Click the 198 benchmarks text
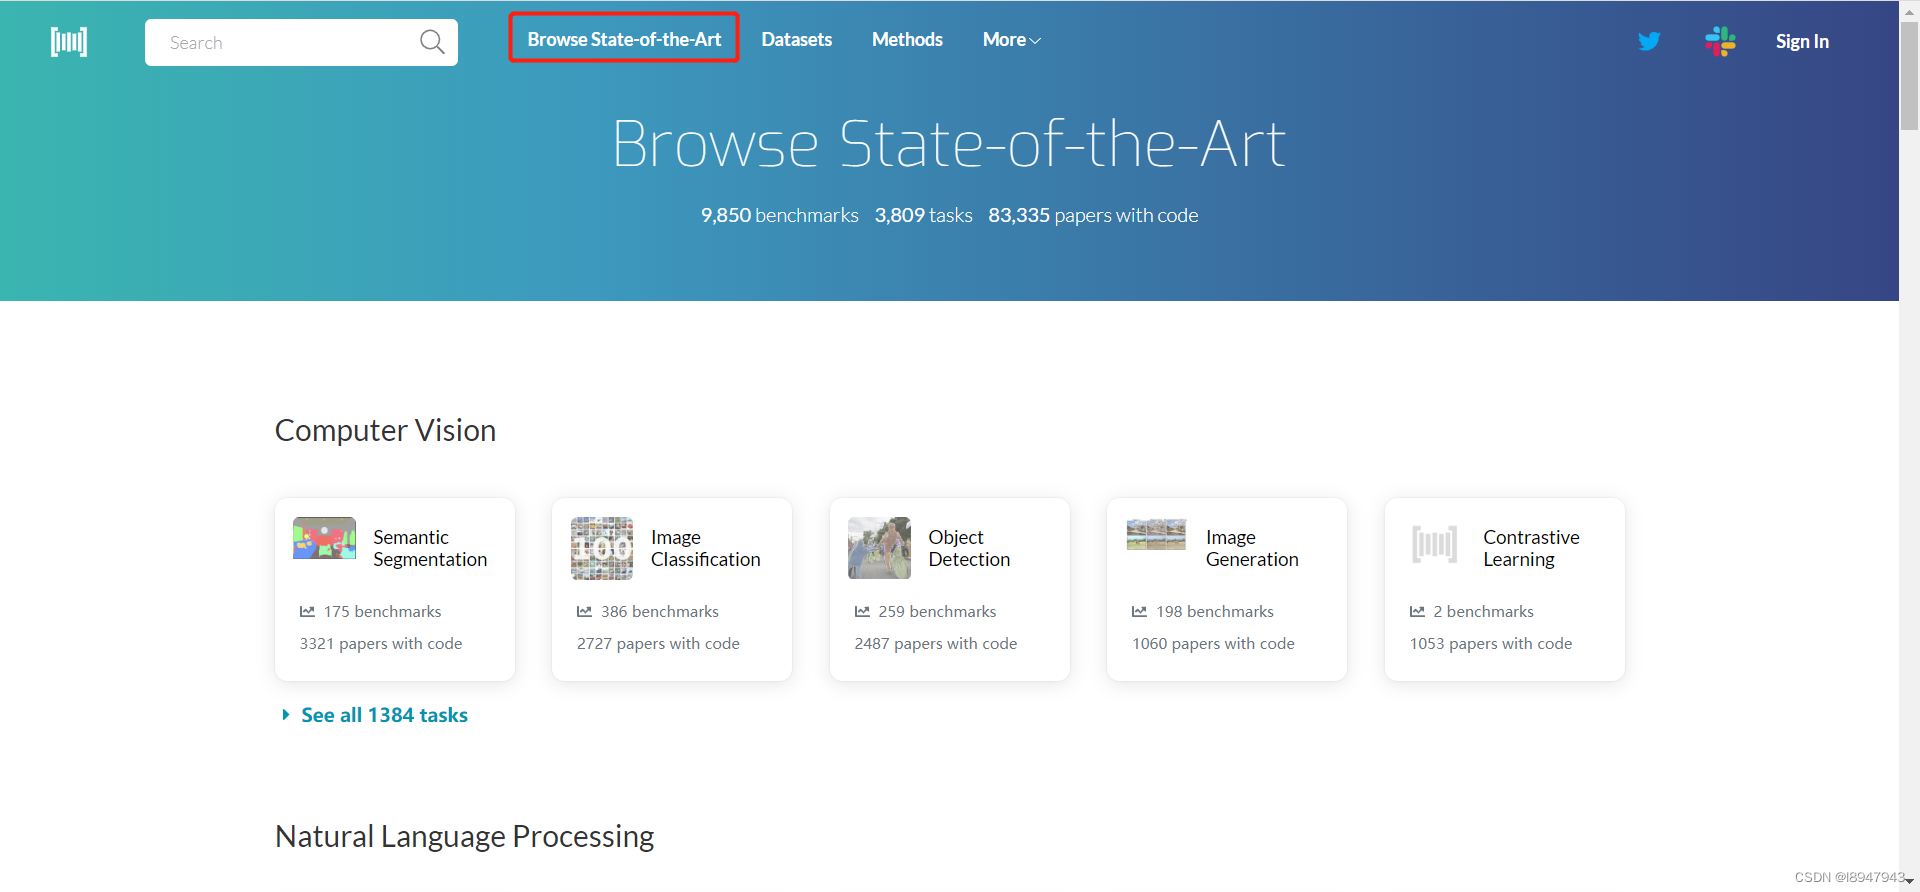 pos(1215,611)
